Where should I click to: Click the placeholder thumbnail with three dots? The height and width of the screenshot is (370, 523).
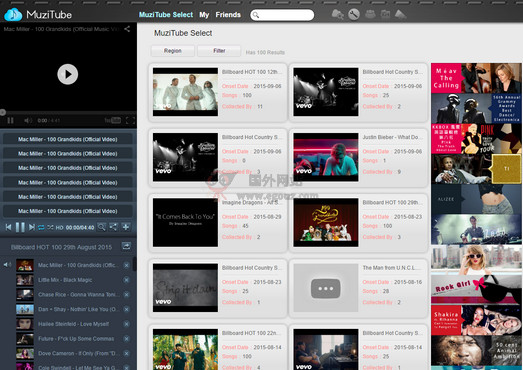click(326, 288)
